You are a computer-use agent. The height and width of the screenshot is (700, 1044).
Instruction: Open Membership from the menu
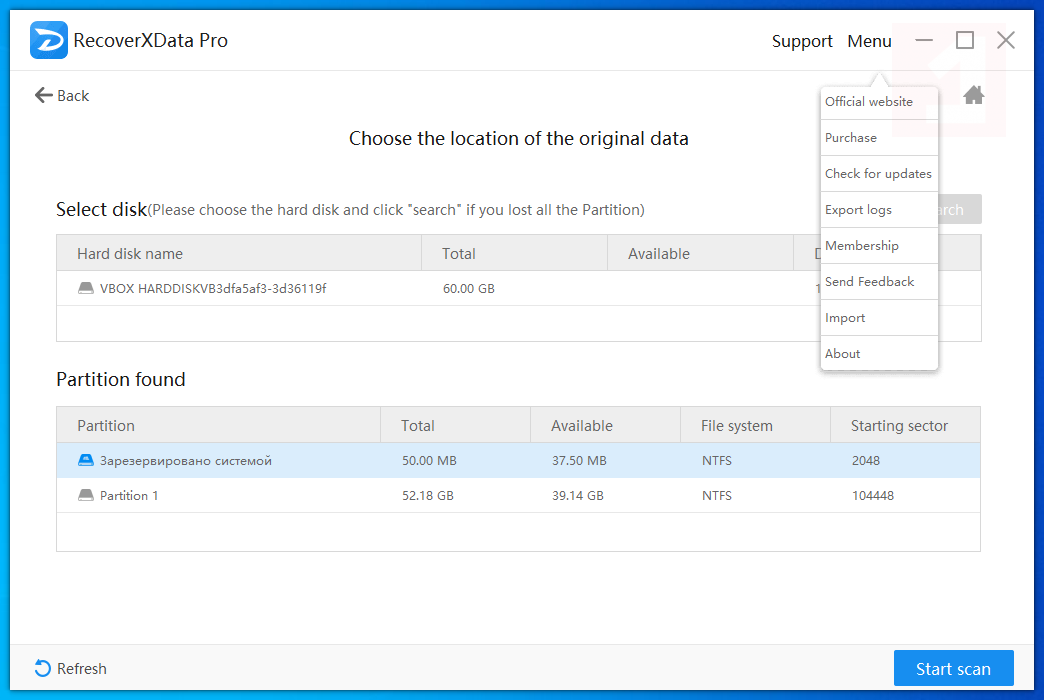tap(862, 246)
